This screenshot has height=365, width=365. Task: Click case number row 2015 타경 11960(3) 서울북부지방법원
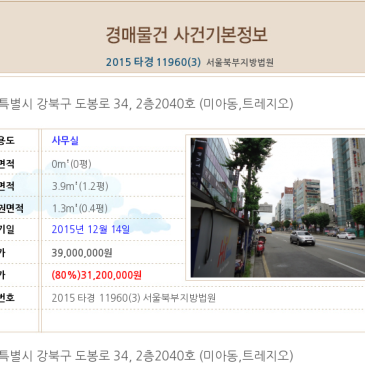coord(134,298)
